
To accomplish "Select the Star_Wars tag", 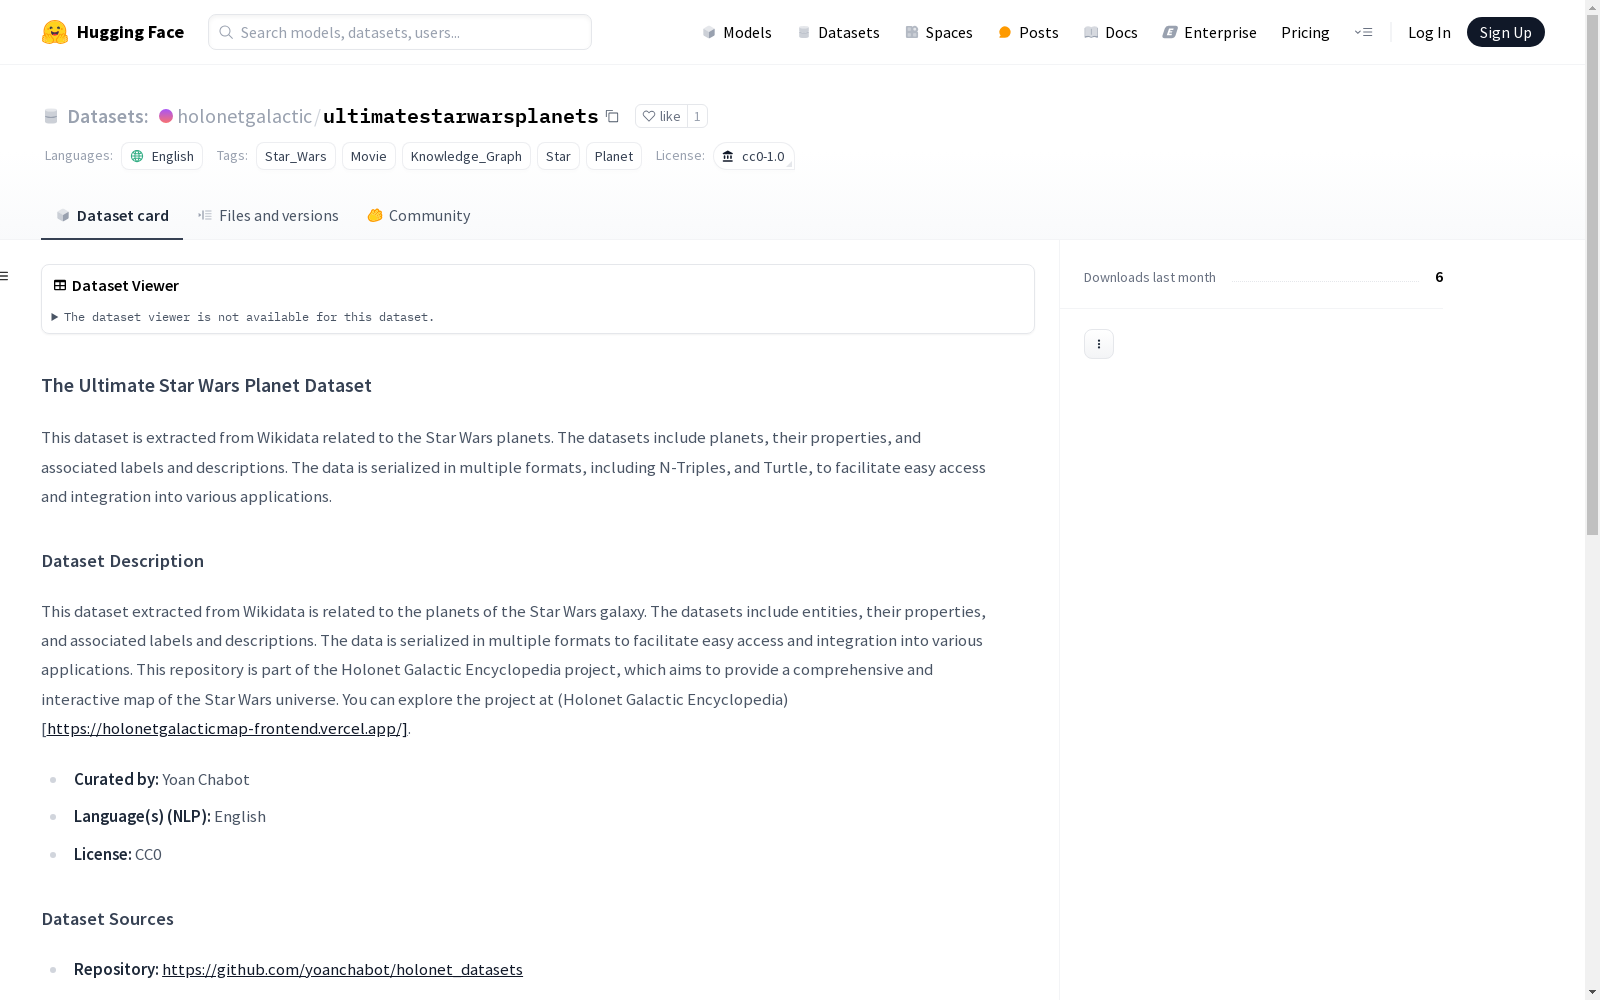I will tap(296, 156).
